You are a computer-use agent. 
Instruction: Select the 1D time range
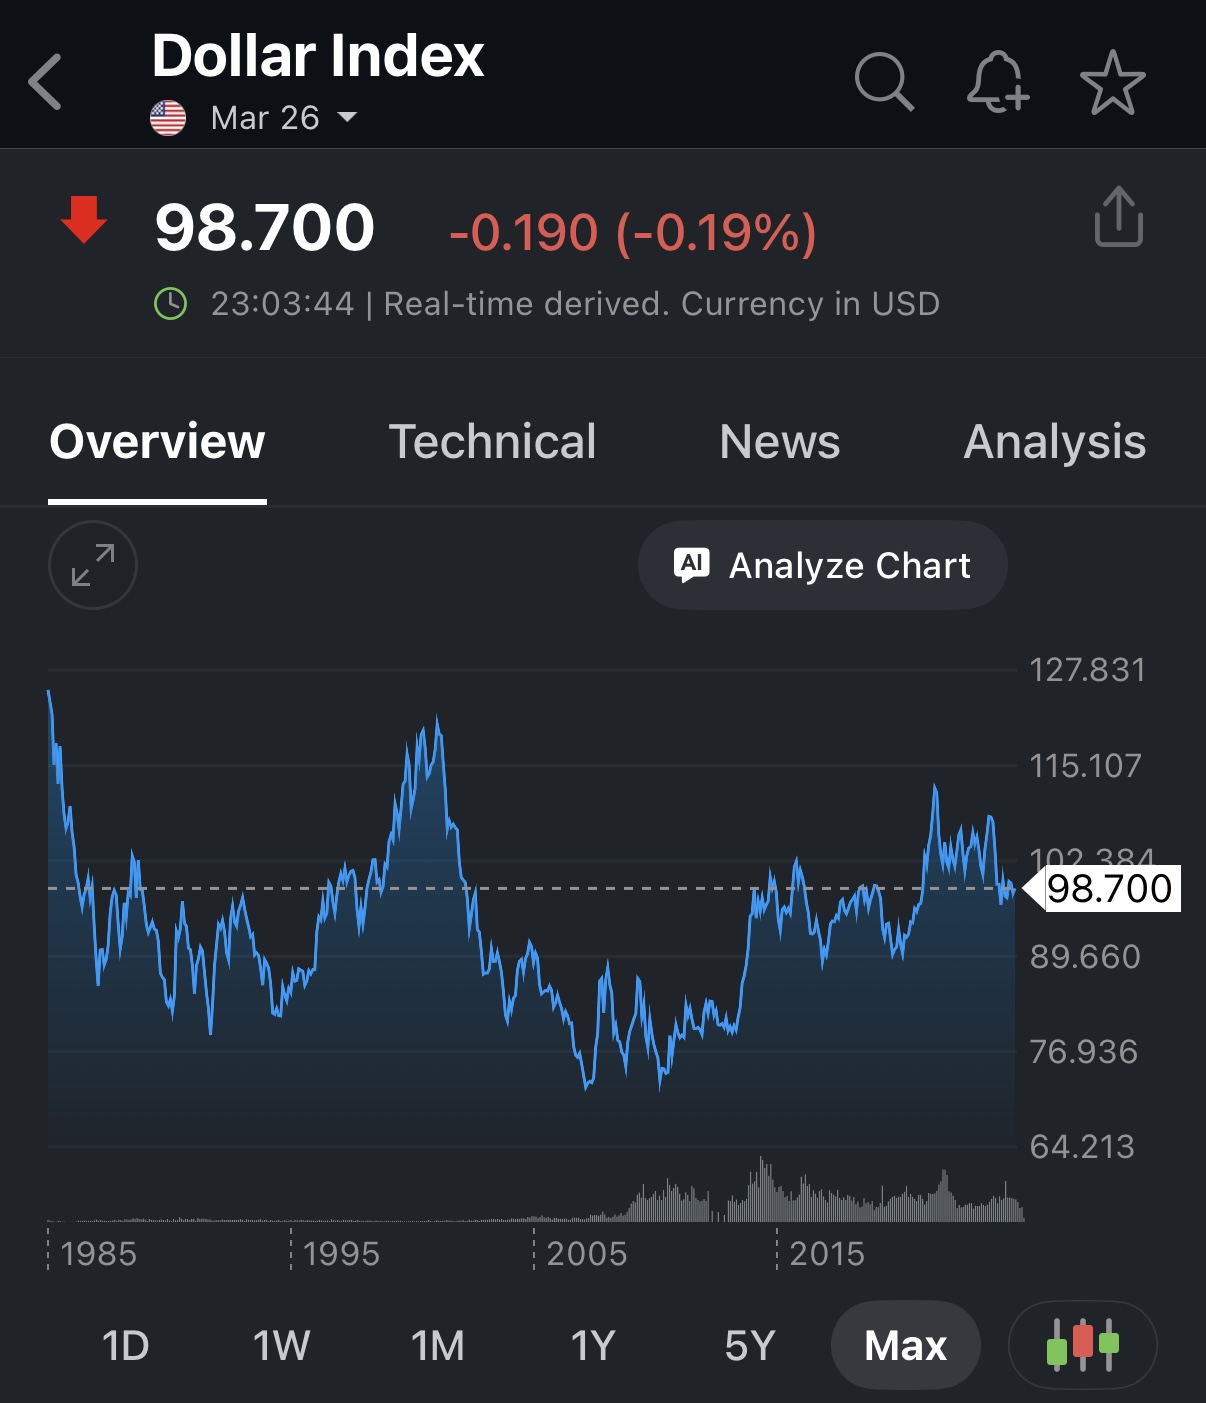pyautogui.click(x=126, y=1346)
